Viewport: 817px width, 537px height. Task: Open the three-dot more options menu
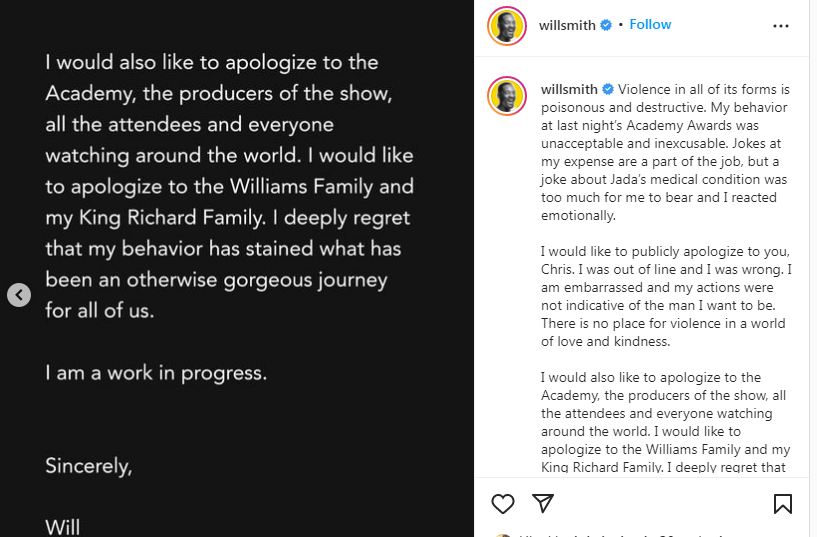(x=781, y=26)
